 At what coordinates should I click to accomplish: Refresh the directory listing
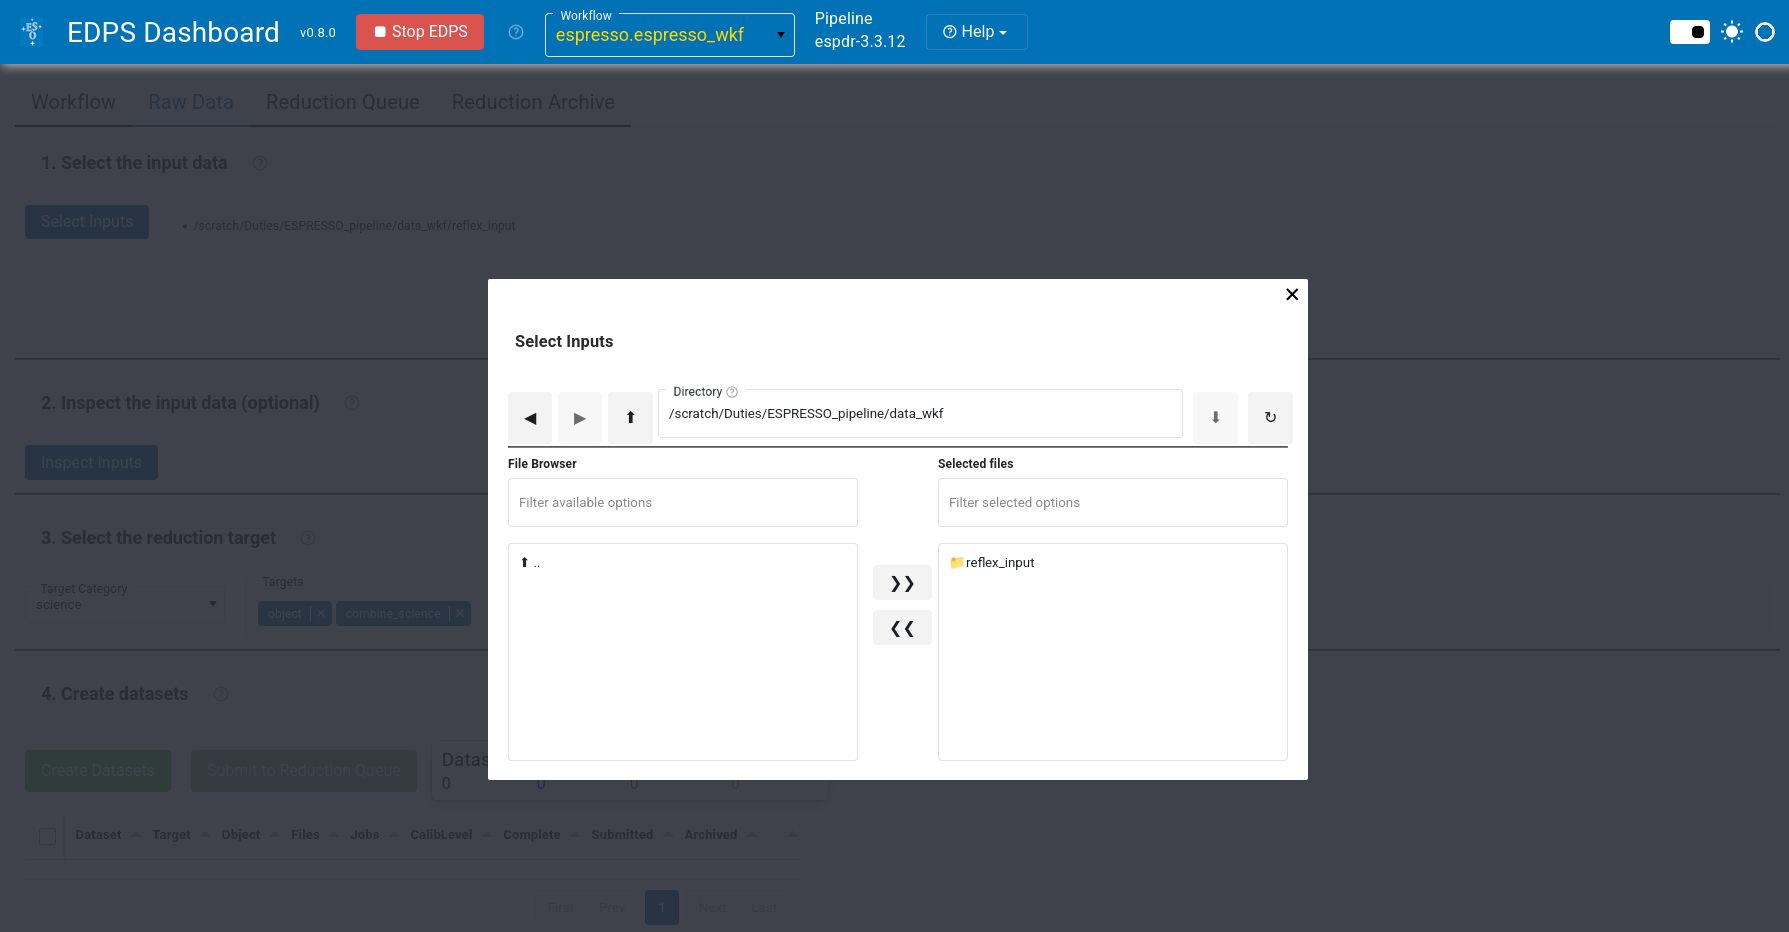(x=1270, y=418)
